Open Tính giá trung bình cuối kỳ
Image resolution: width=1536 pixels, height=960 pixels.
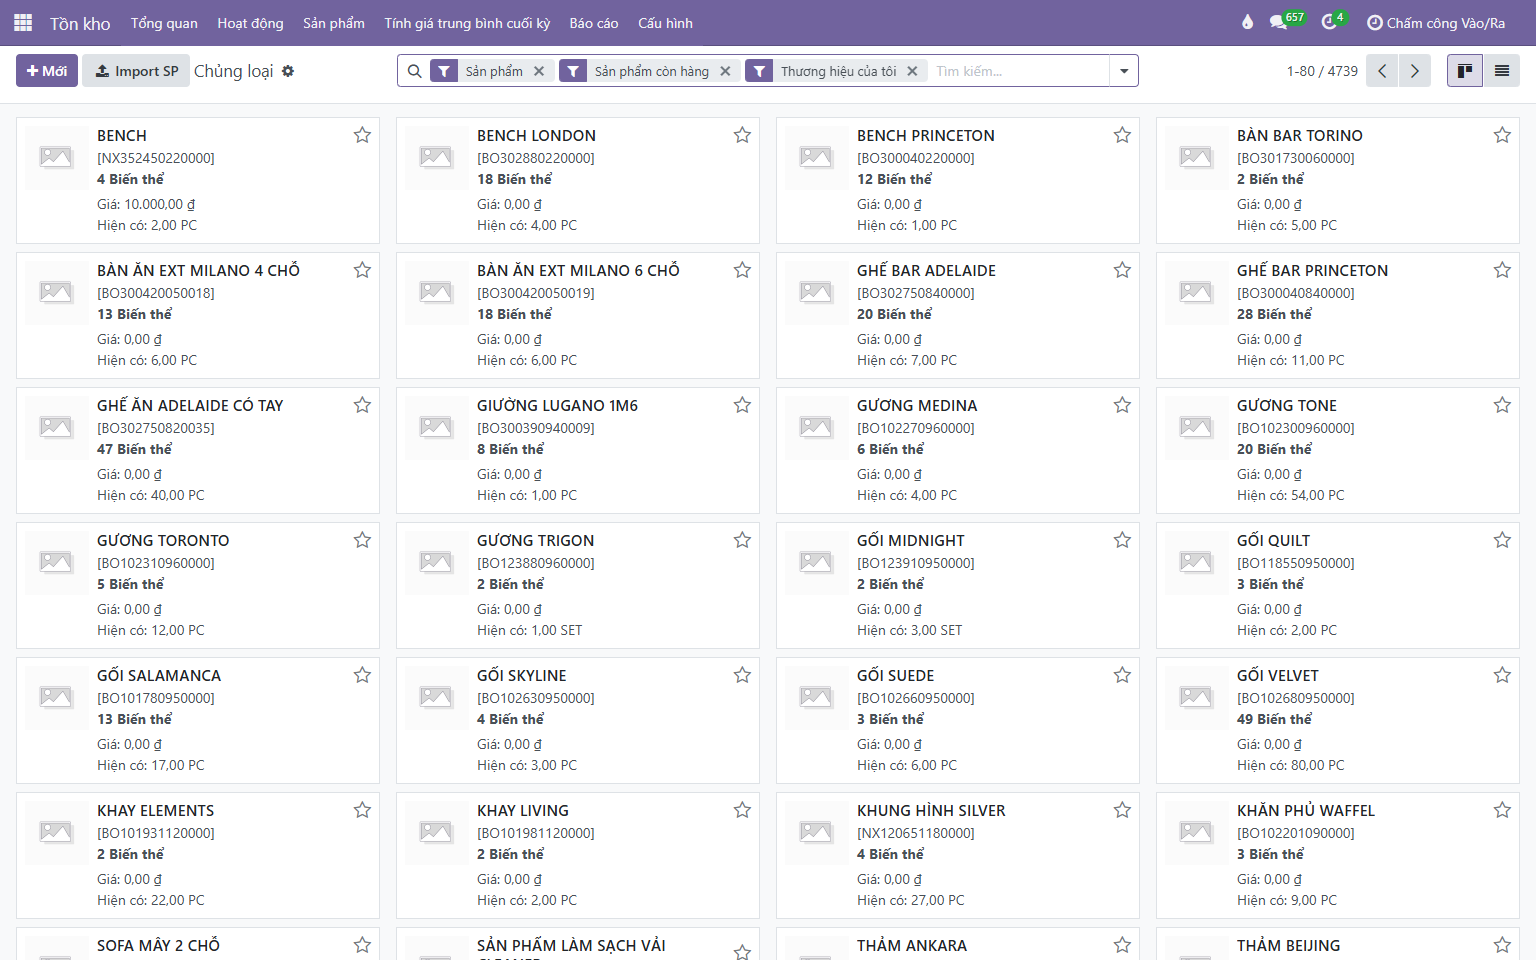click(467, 23)
